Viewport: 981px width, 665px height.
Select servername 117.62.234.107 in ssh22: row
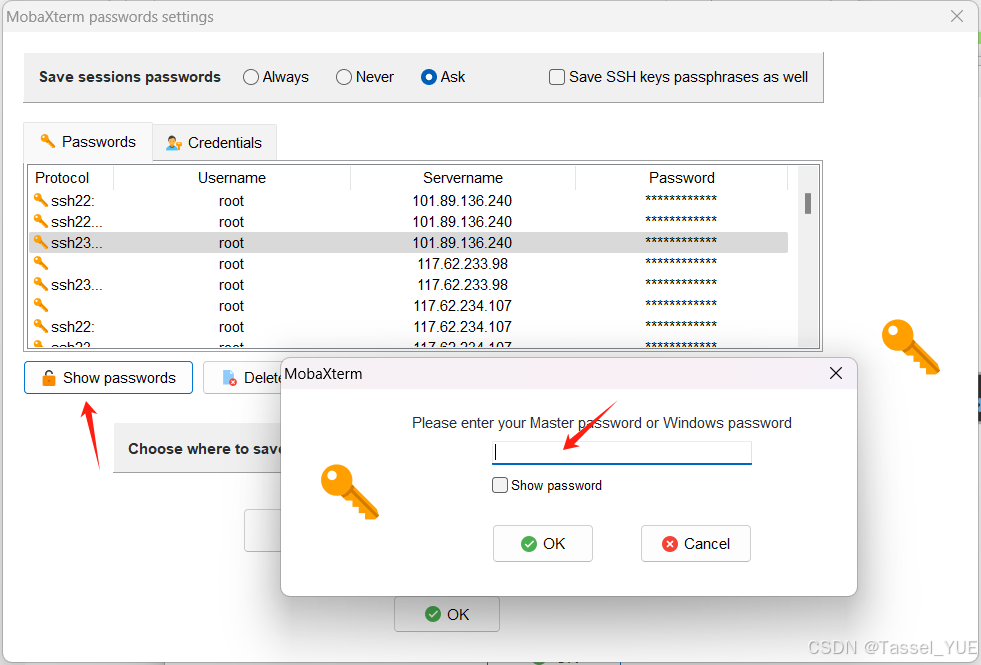tap(462, 327)
